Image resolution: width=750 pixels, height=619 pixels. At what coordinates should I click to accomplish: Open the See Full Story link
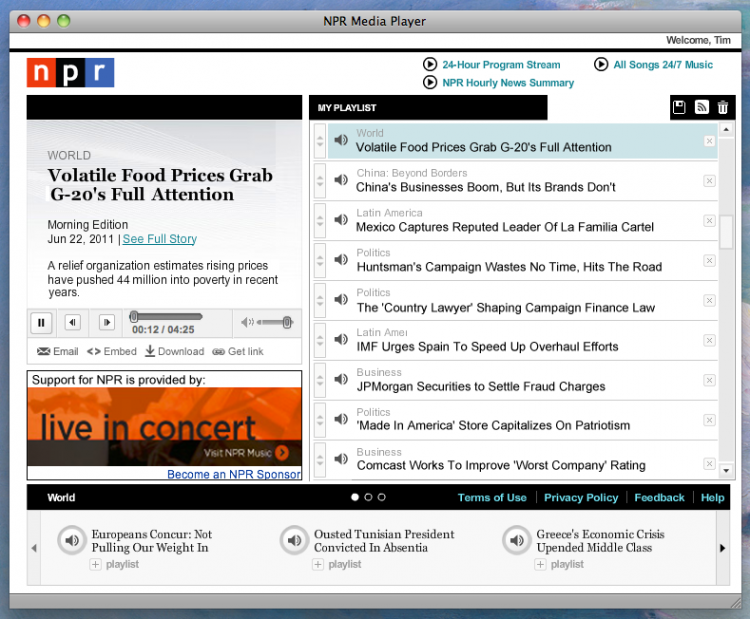point(159,239)
